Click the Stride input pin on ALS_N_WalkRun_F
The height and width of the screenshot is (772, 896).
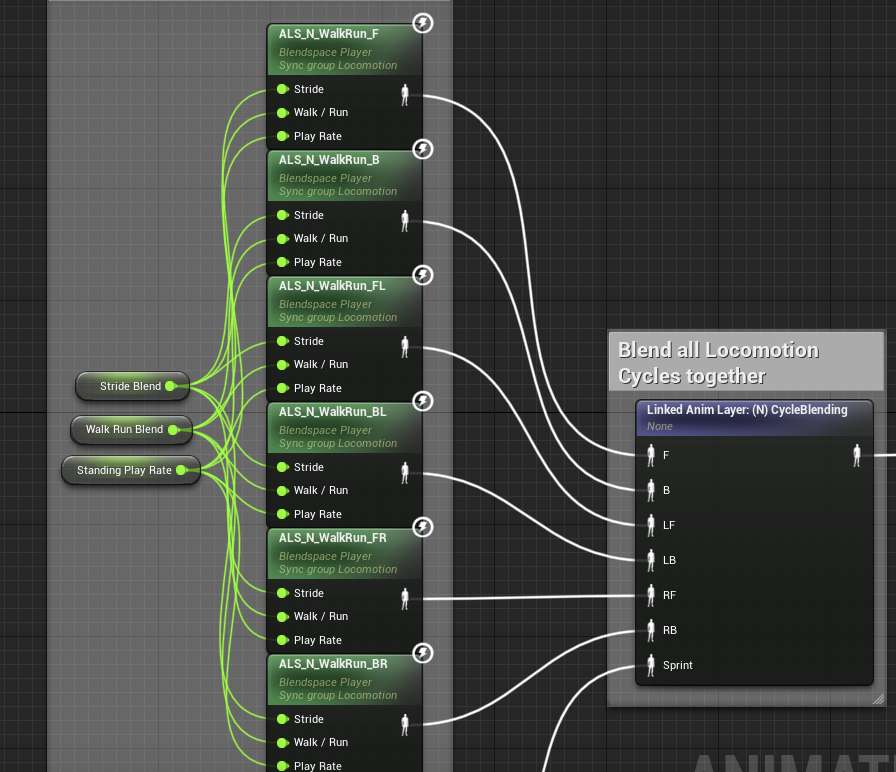click(283, 89)
